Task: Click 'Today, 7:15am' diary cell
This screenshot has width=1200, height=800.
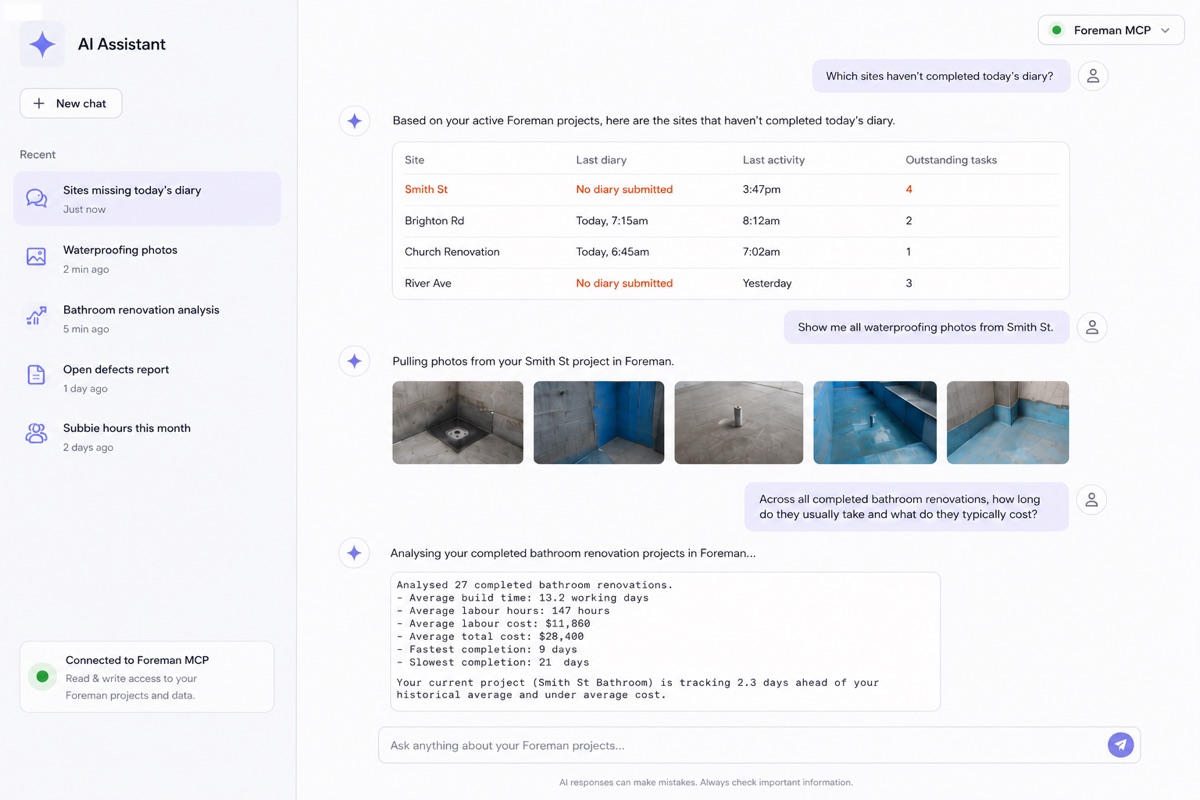Action: pos(612,220)
